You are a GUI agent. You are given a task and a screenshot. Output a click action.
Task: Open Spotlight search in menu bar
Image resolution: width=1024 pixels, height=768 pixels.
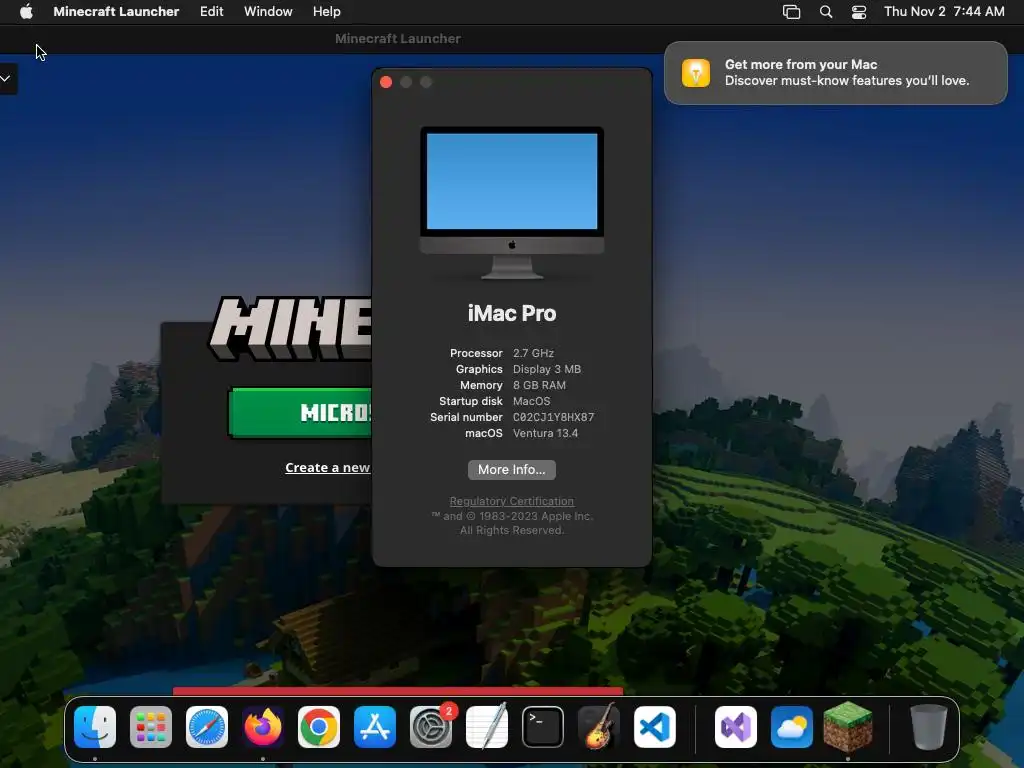[826, 12]
